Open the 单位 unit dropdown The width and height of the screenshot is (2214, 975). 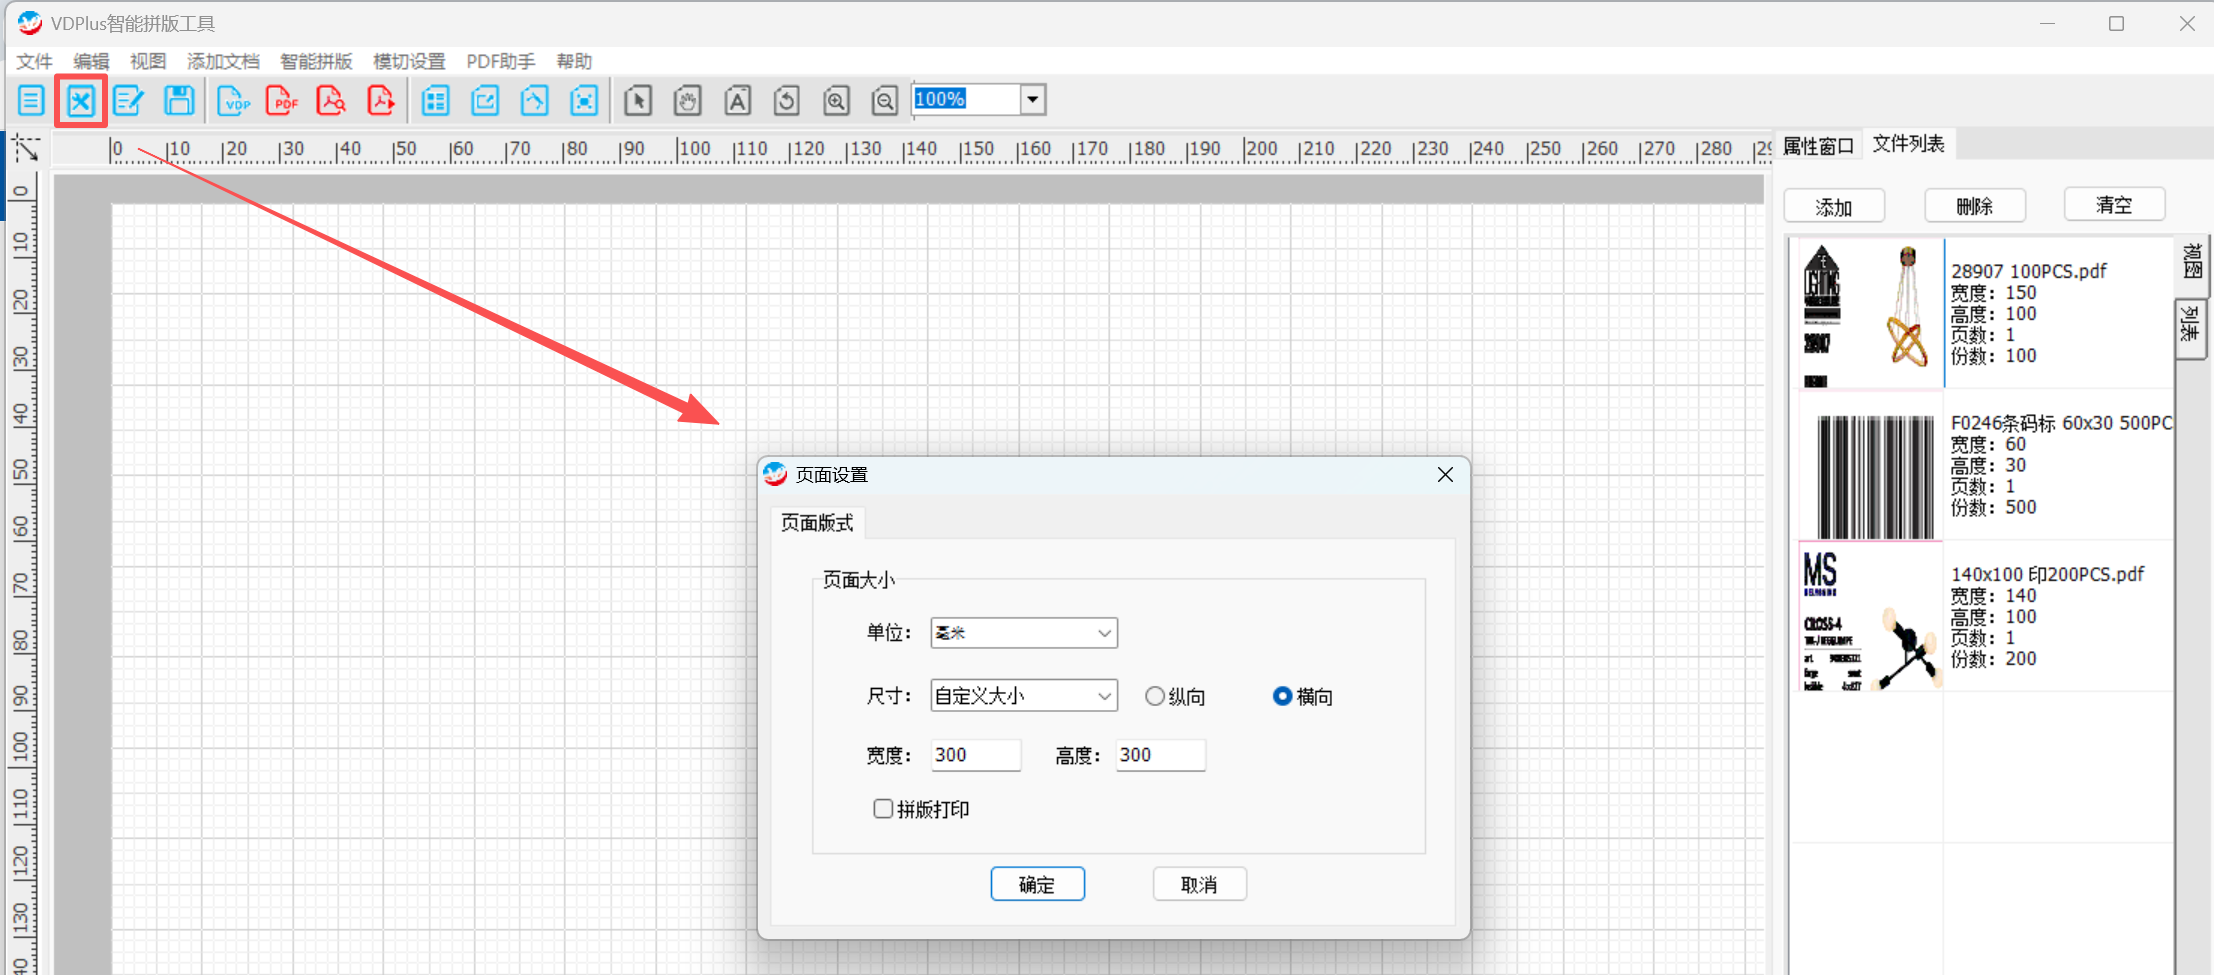tap(1023, 633)
